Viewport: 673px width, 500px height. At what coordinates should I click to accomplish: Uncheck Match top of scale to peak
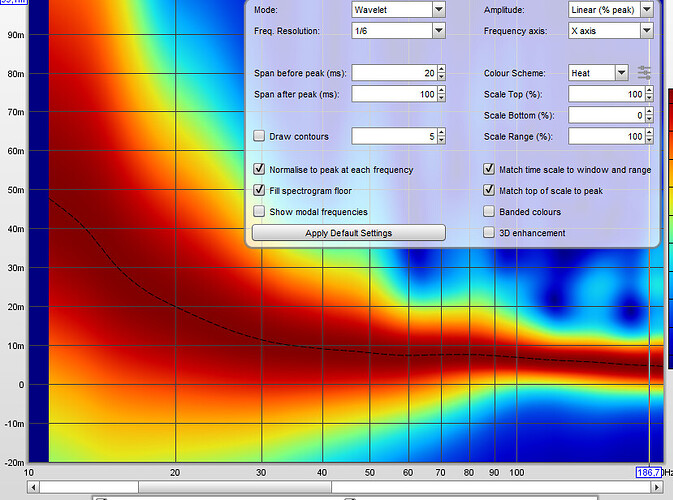pyautogui.click(x=488, y=190)
